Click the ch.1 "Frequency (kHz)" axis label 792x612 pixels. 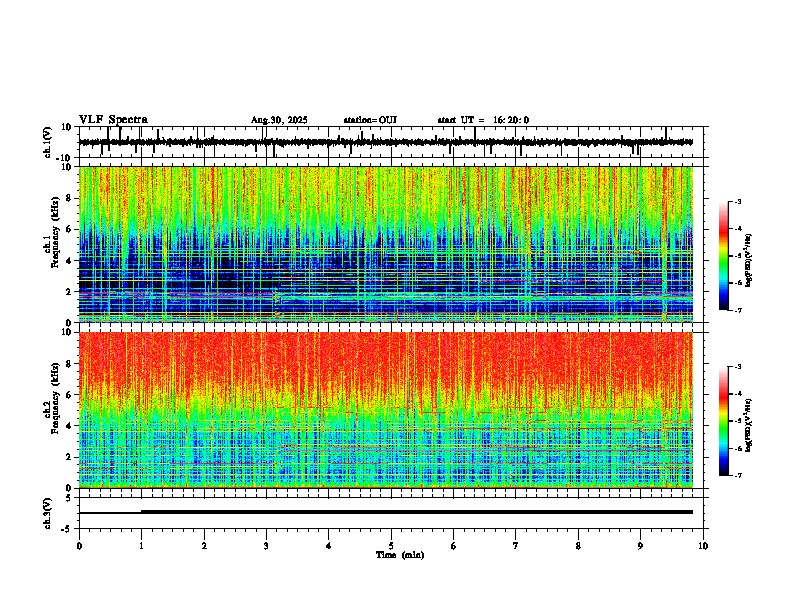click(x=55, y=232)
